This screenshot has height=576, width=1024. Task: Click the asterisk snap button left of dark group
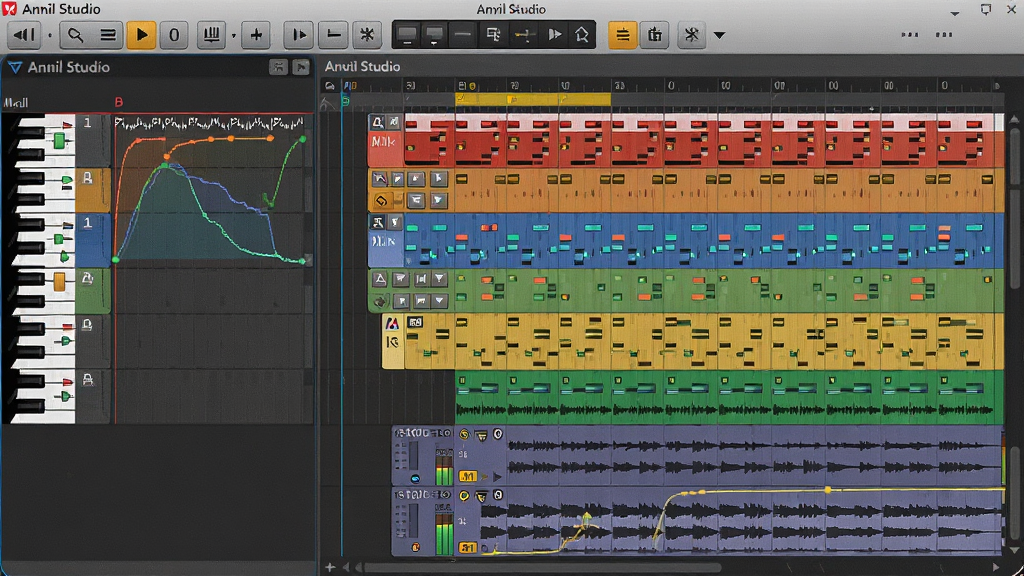tap(367, 35)
